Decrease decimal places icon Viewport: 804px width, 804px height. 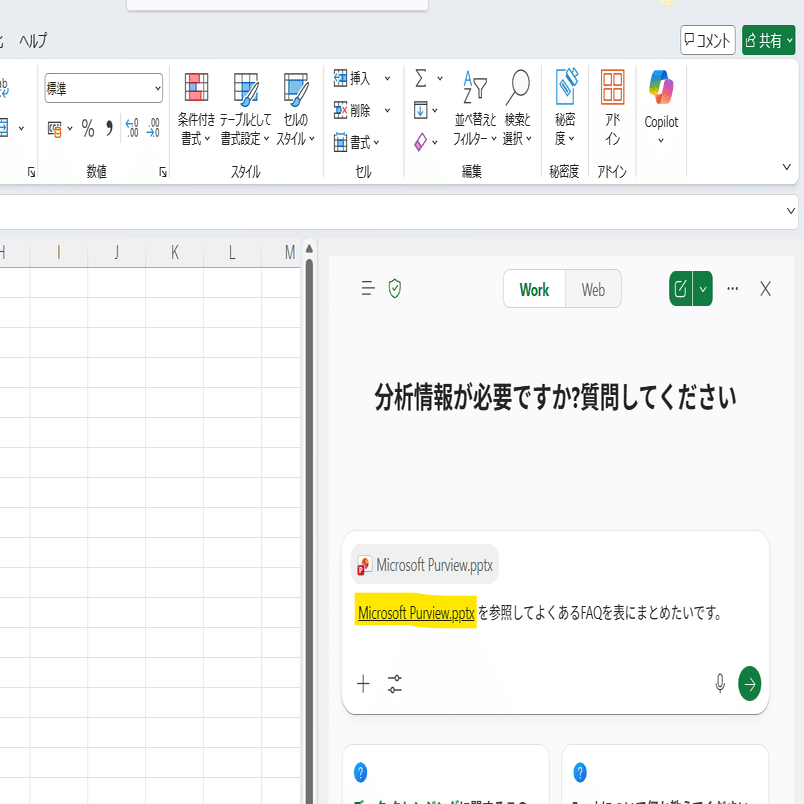(x=153, y=128)
